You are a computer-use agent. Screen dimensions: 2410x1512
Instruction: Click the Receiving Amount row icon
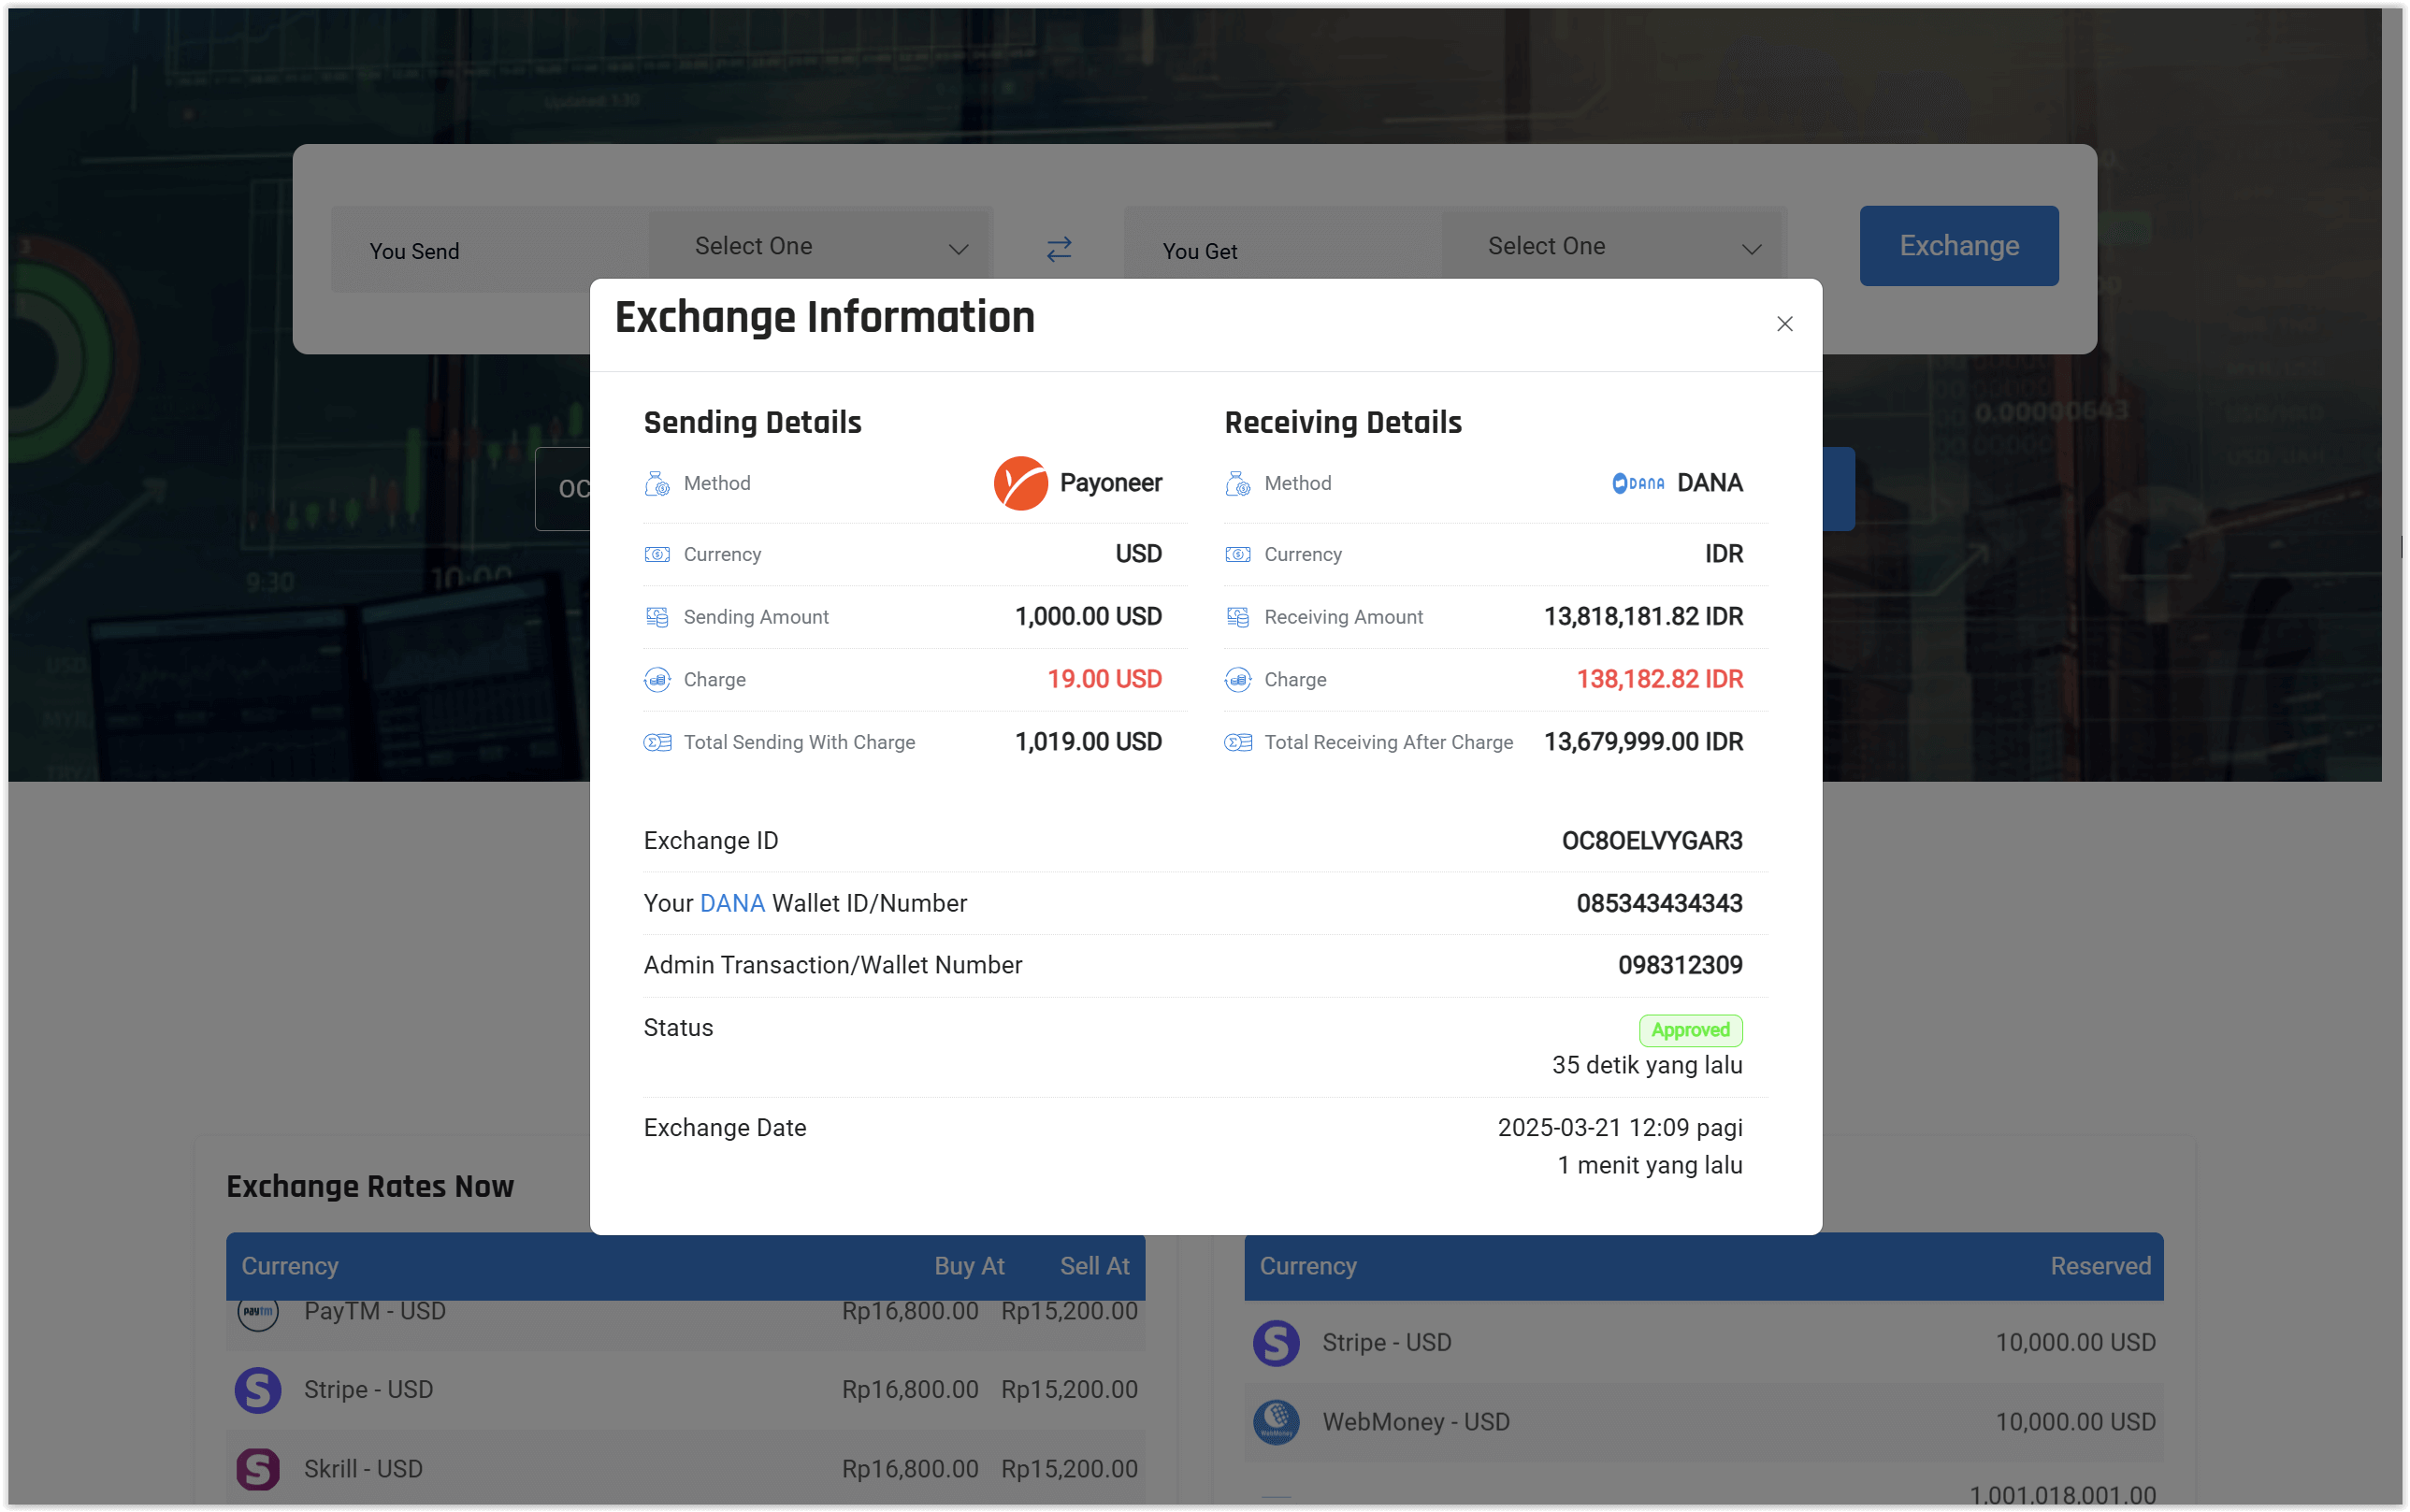[x=1238, y=617]
